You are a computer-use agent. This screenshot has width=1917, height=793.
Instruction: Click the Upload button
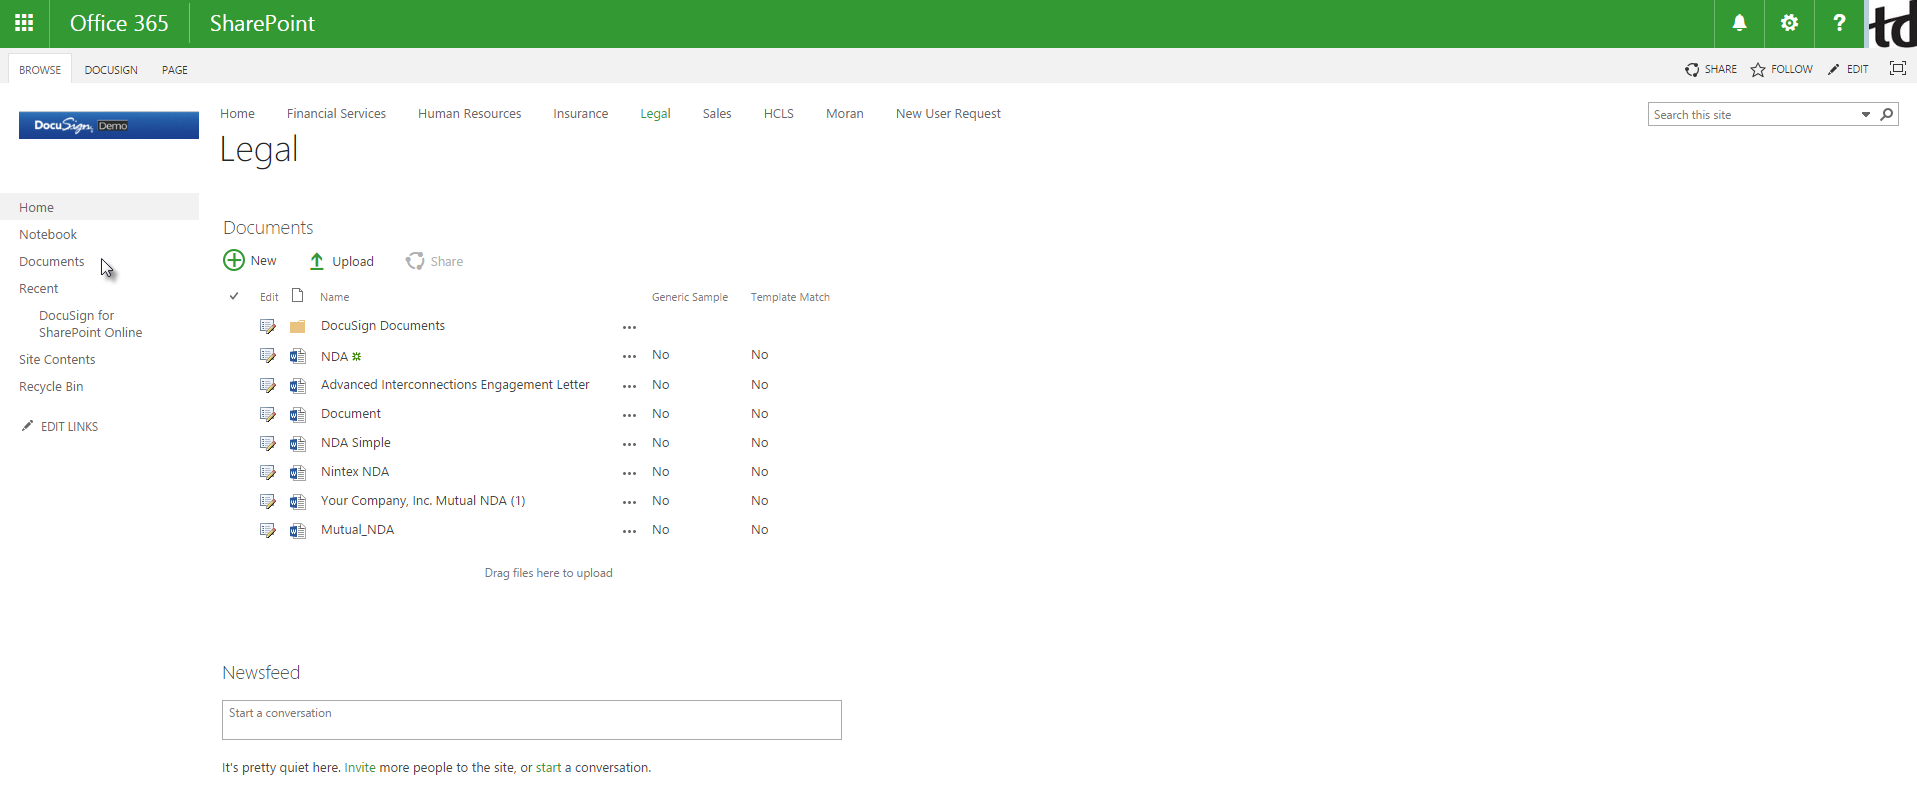coord(342,262)
